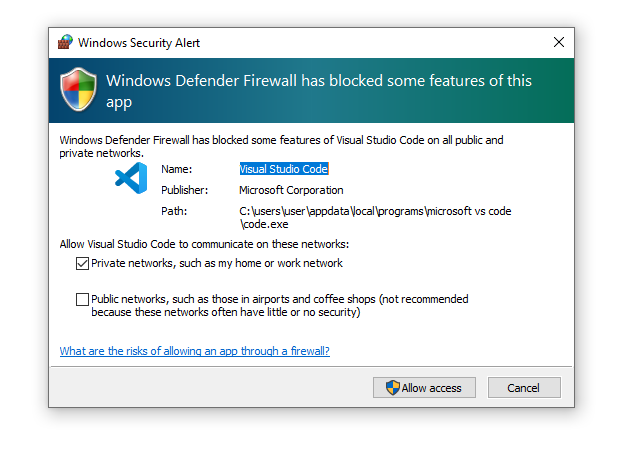Click the highlighted Visual Studio Code name field

click(x=284, y=169)
